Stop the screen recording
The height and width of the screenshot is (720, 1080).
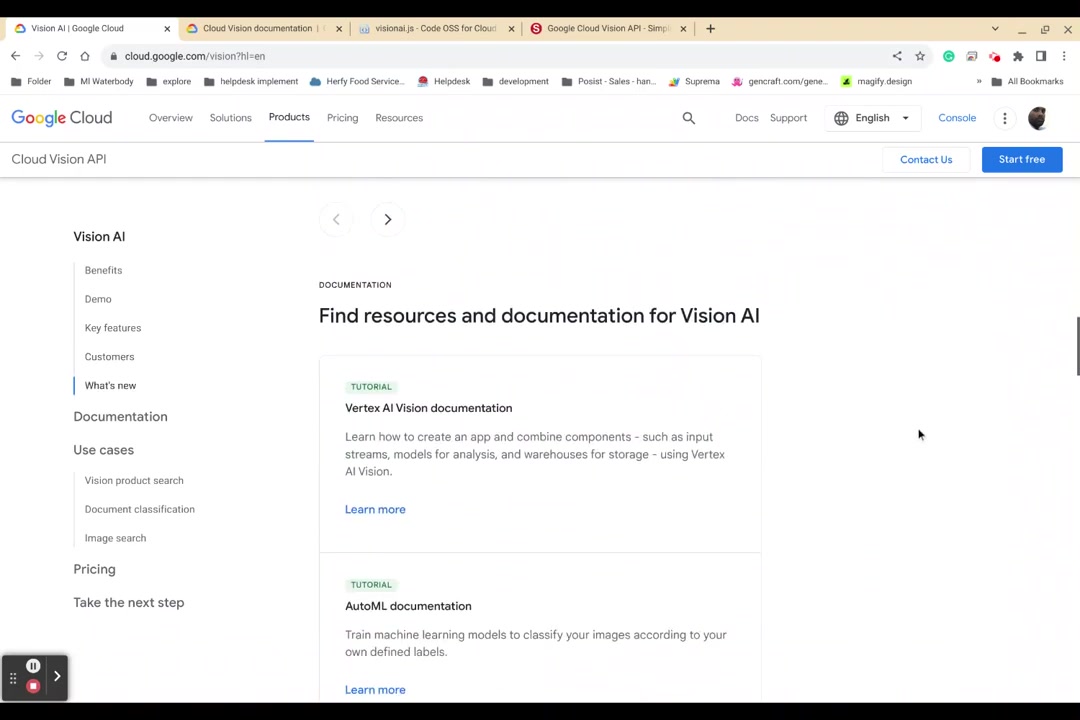pos(33,685)
